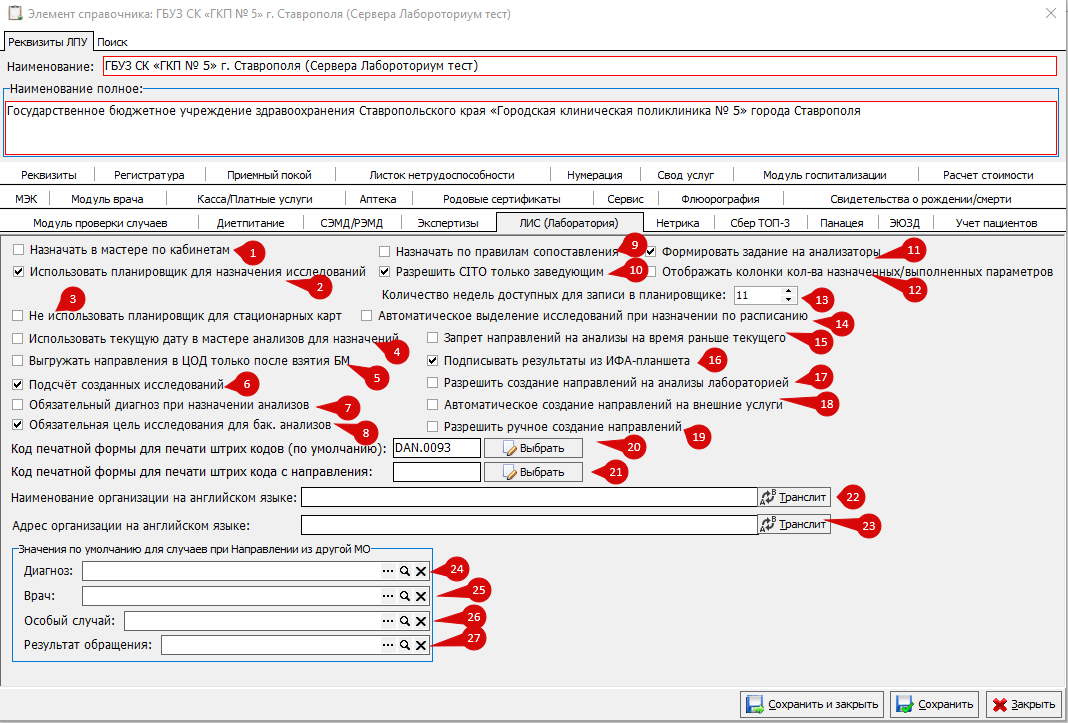Click the ellipsis icon in Врач field
The image size is (1068, 723).
point(388,596)
